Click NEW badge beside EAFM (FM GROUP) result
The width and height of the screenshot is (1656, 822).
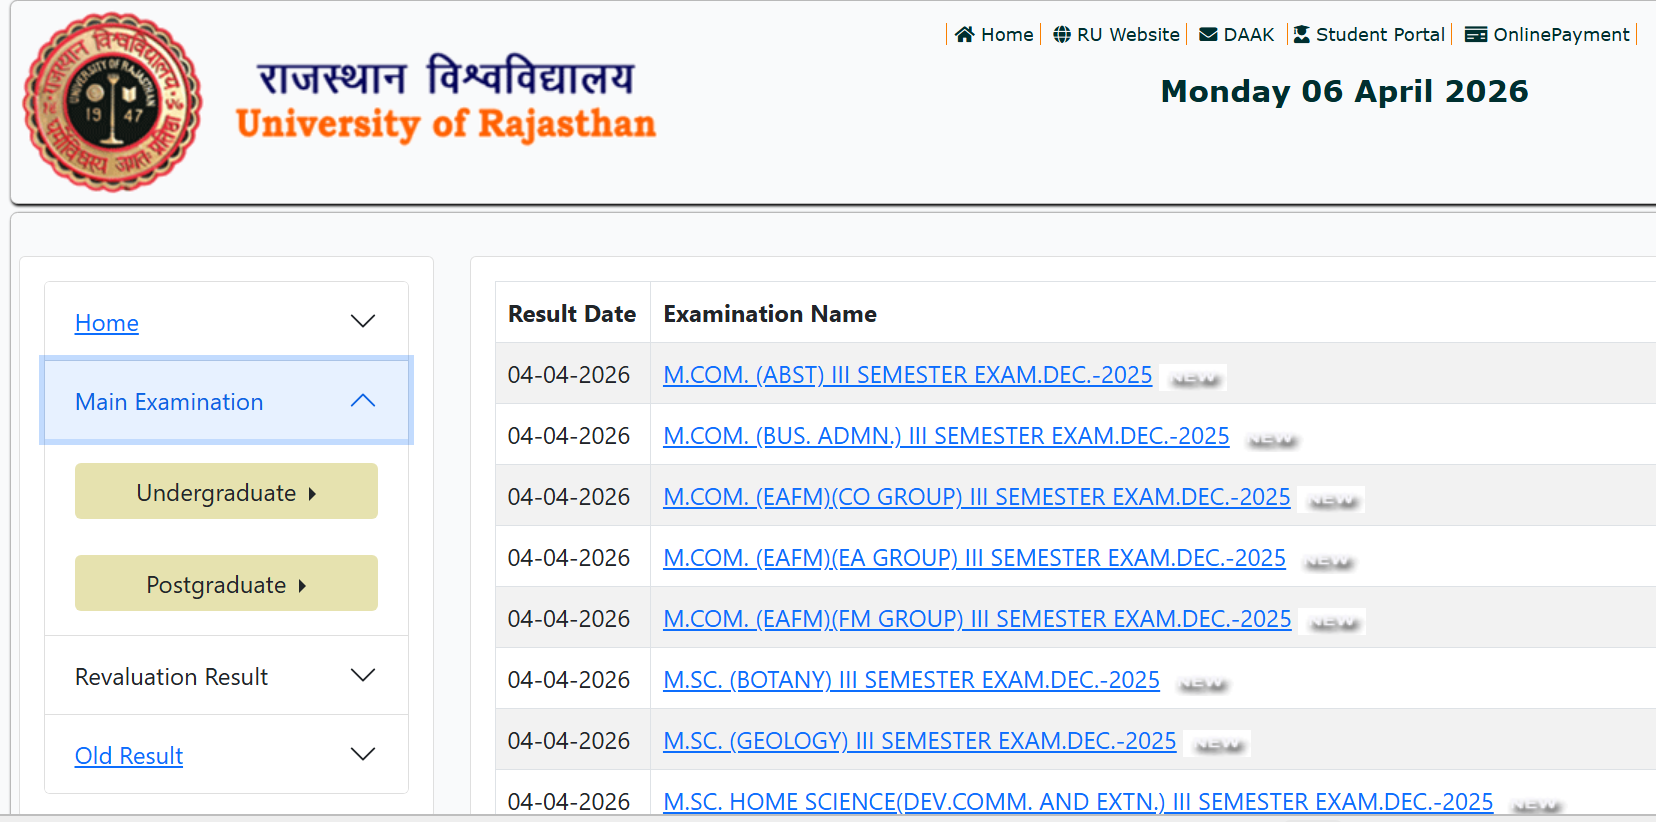1334,622
